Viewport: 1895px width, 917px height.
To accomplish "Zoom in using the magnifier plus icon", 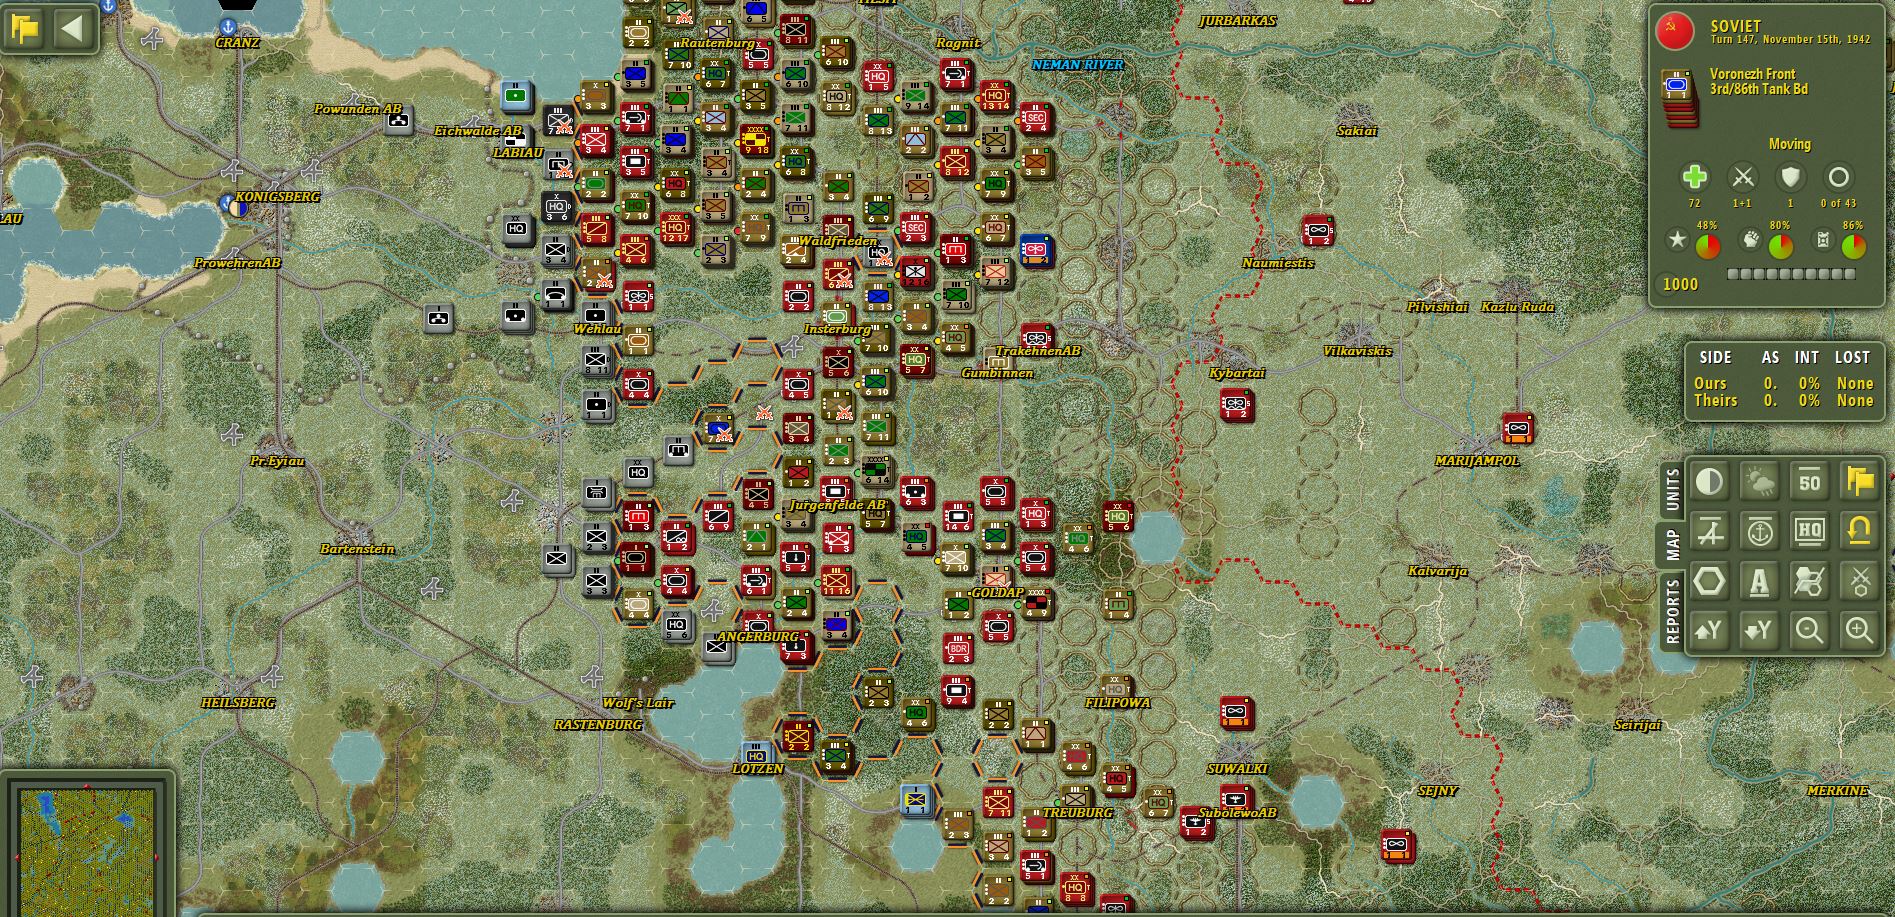I will pyautogui.click(x=1859, y=630).
